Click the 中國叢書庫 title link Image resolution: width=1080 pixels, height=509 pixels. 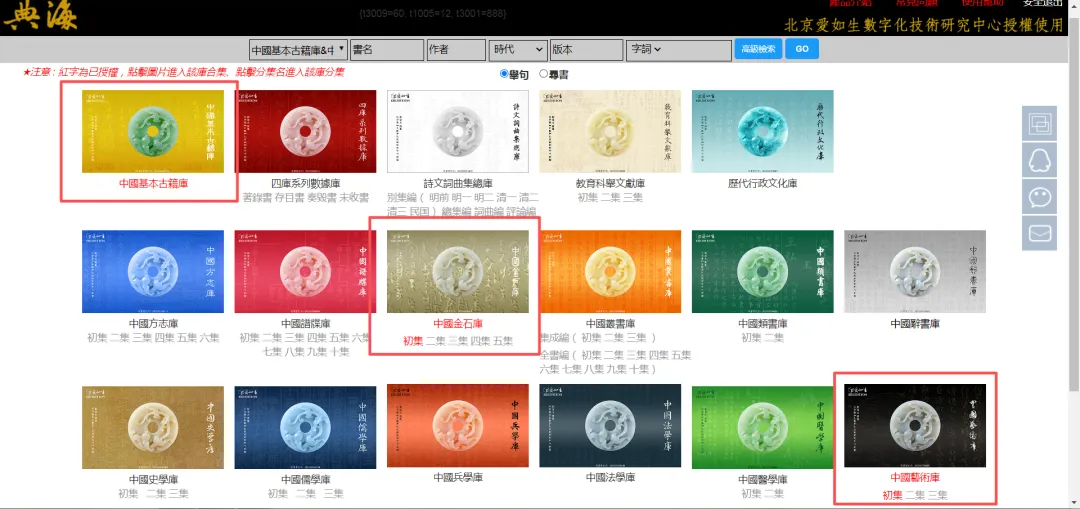point(610,324)
